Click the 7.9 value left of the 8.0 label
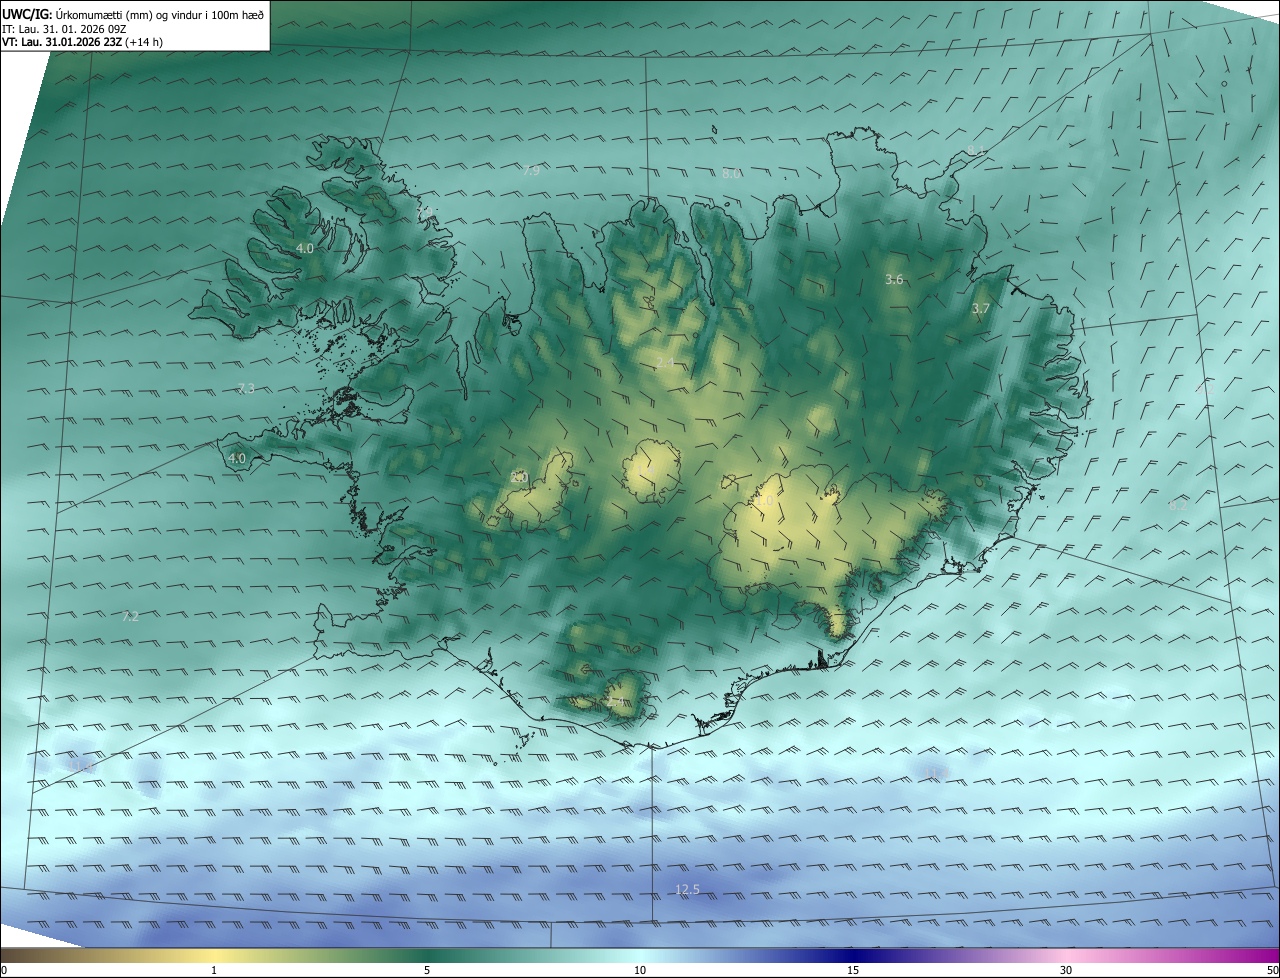This screenshot has width=1280, height=978. 531,171
